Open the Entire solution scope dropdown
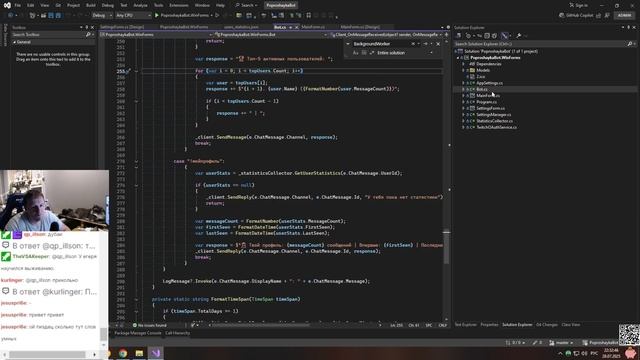 point(405,53)
